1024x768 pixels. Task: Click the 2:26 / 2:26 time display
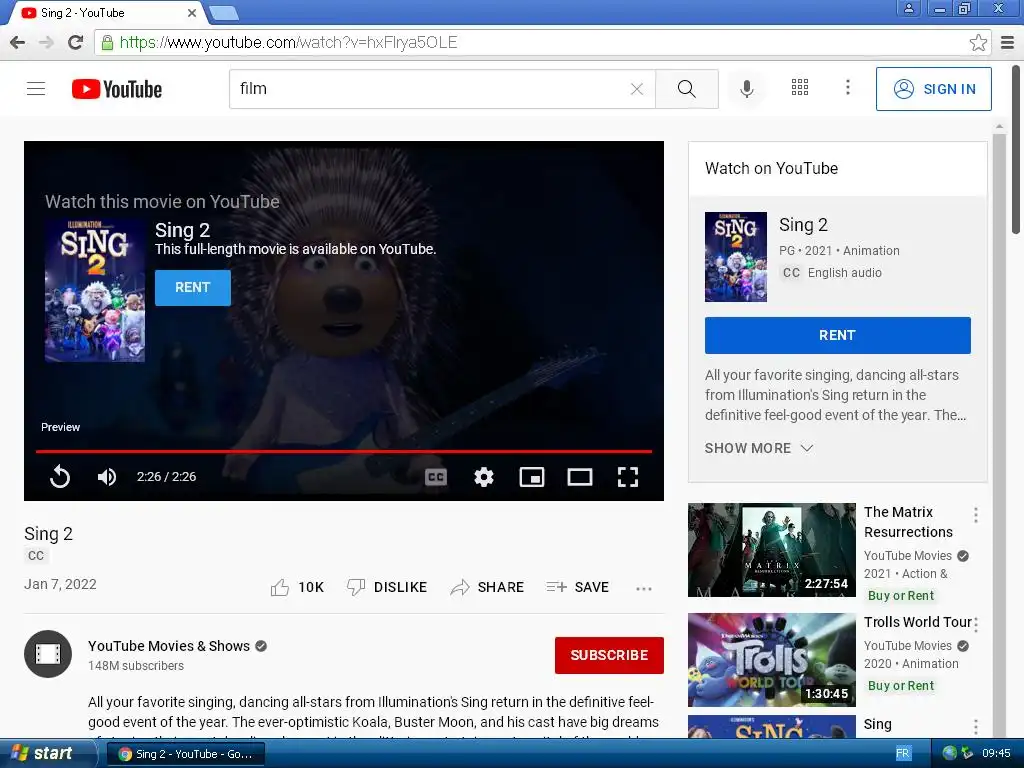click(x=167, y=477)
